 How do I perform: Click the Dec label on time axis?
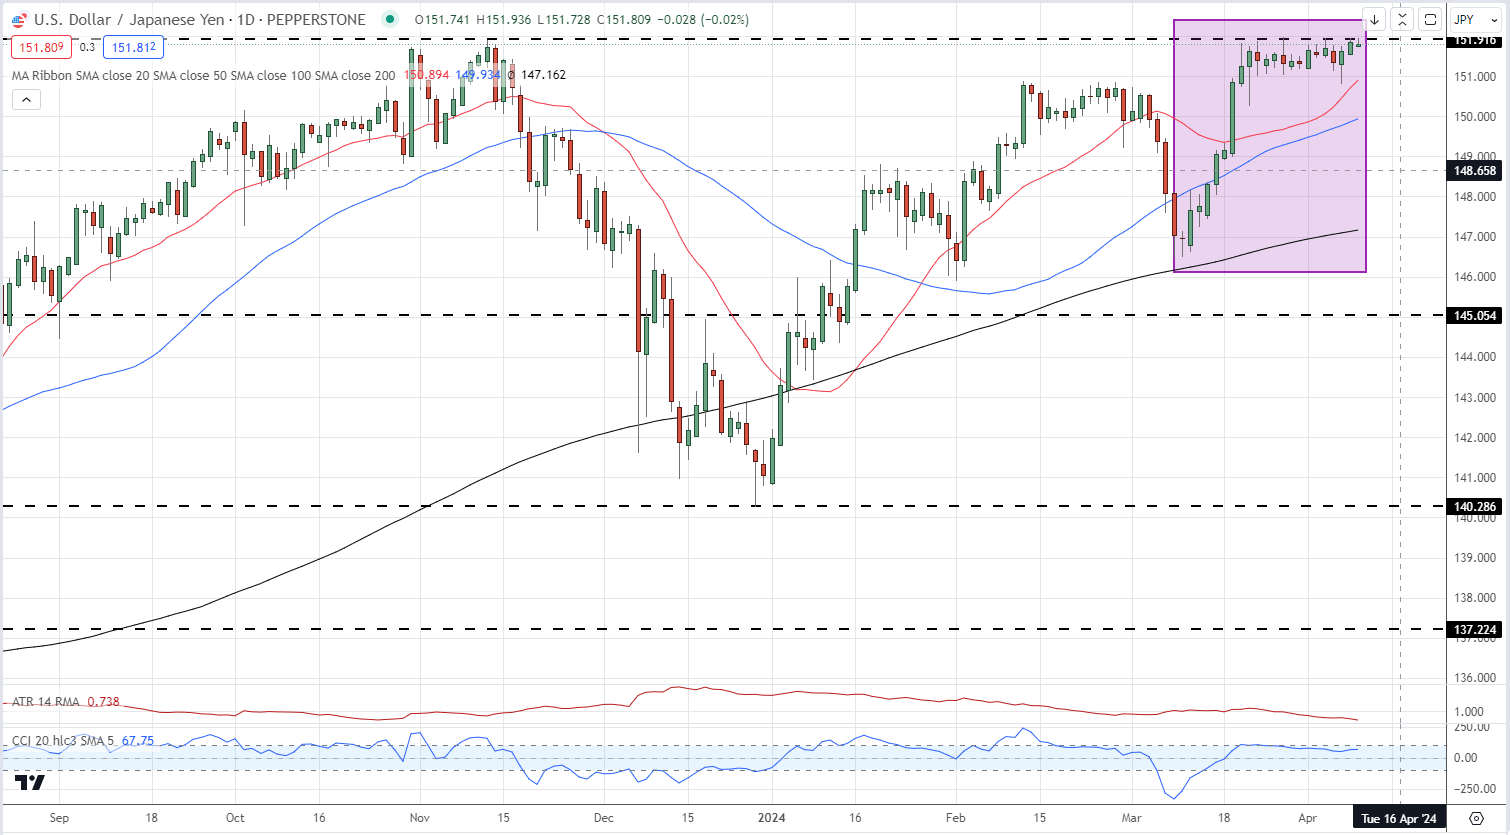604,818
